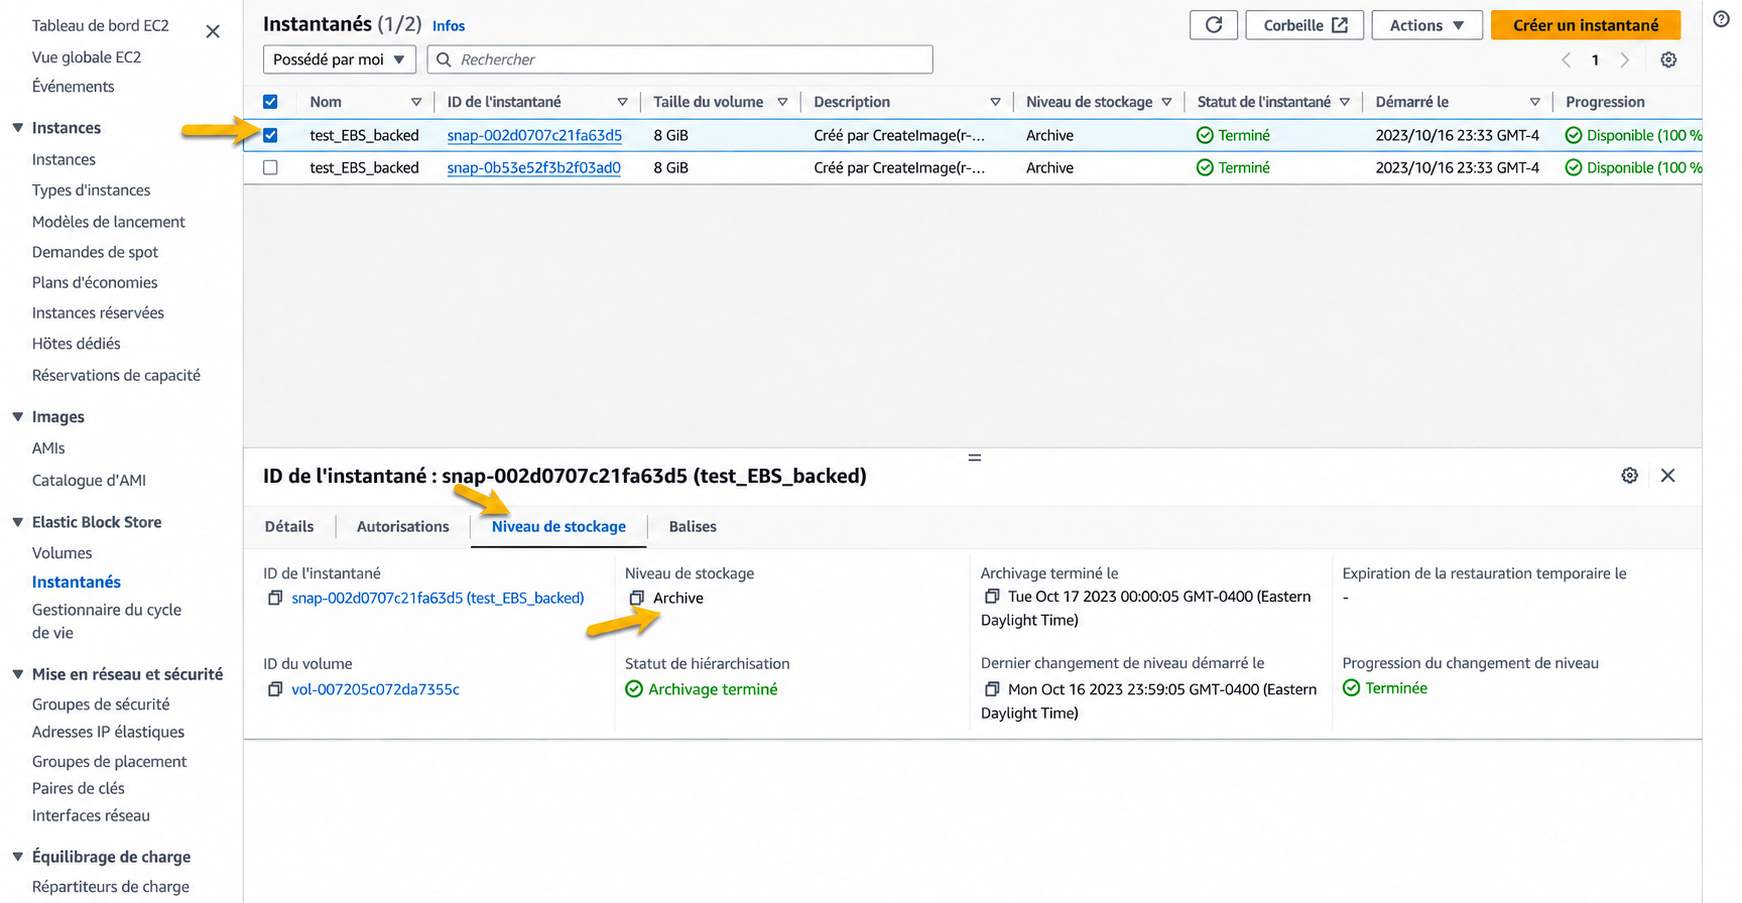Click the search magnifier icon
The image size is (1742, 903).
click(x=444, y=60)
